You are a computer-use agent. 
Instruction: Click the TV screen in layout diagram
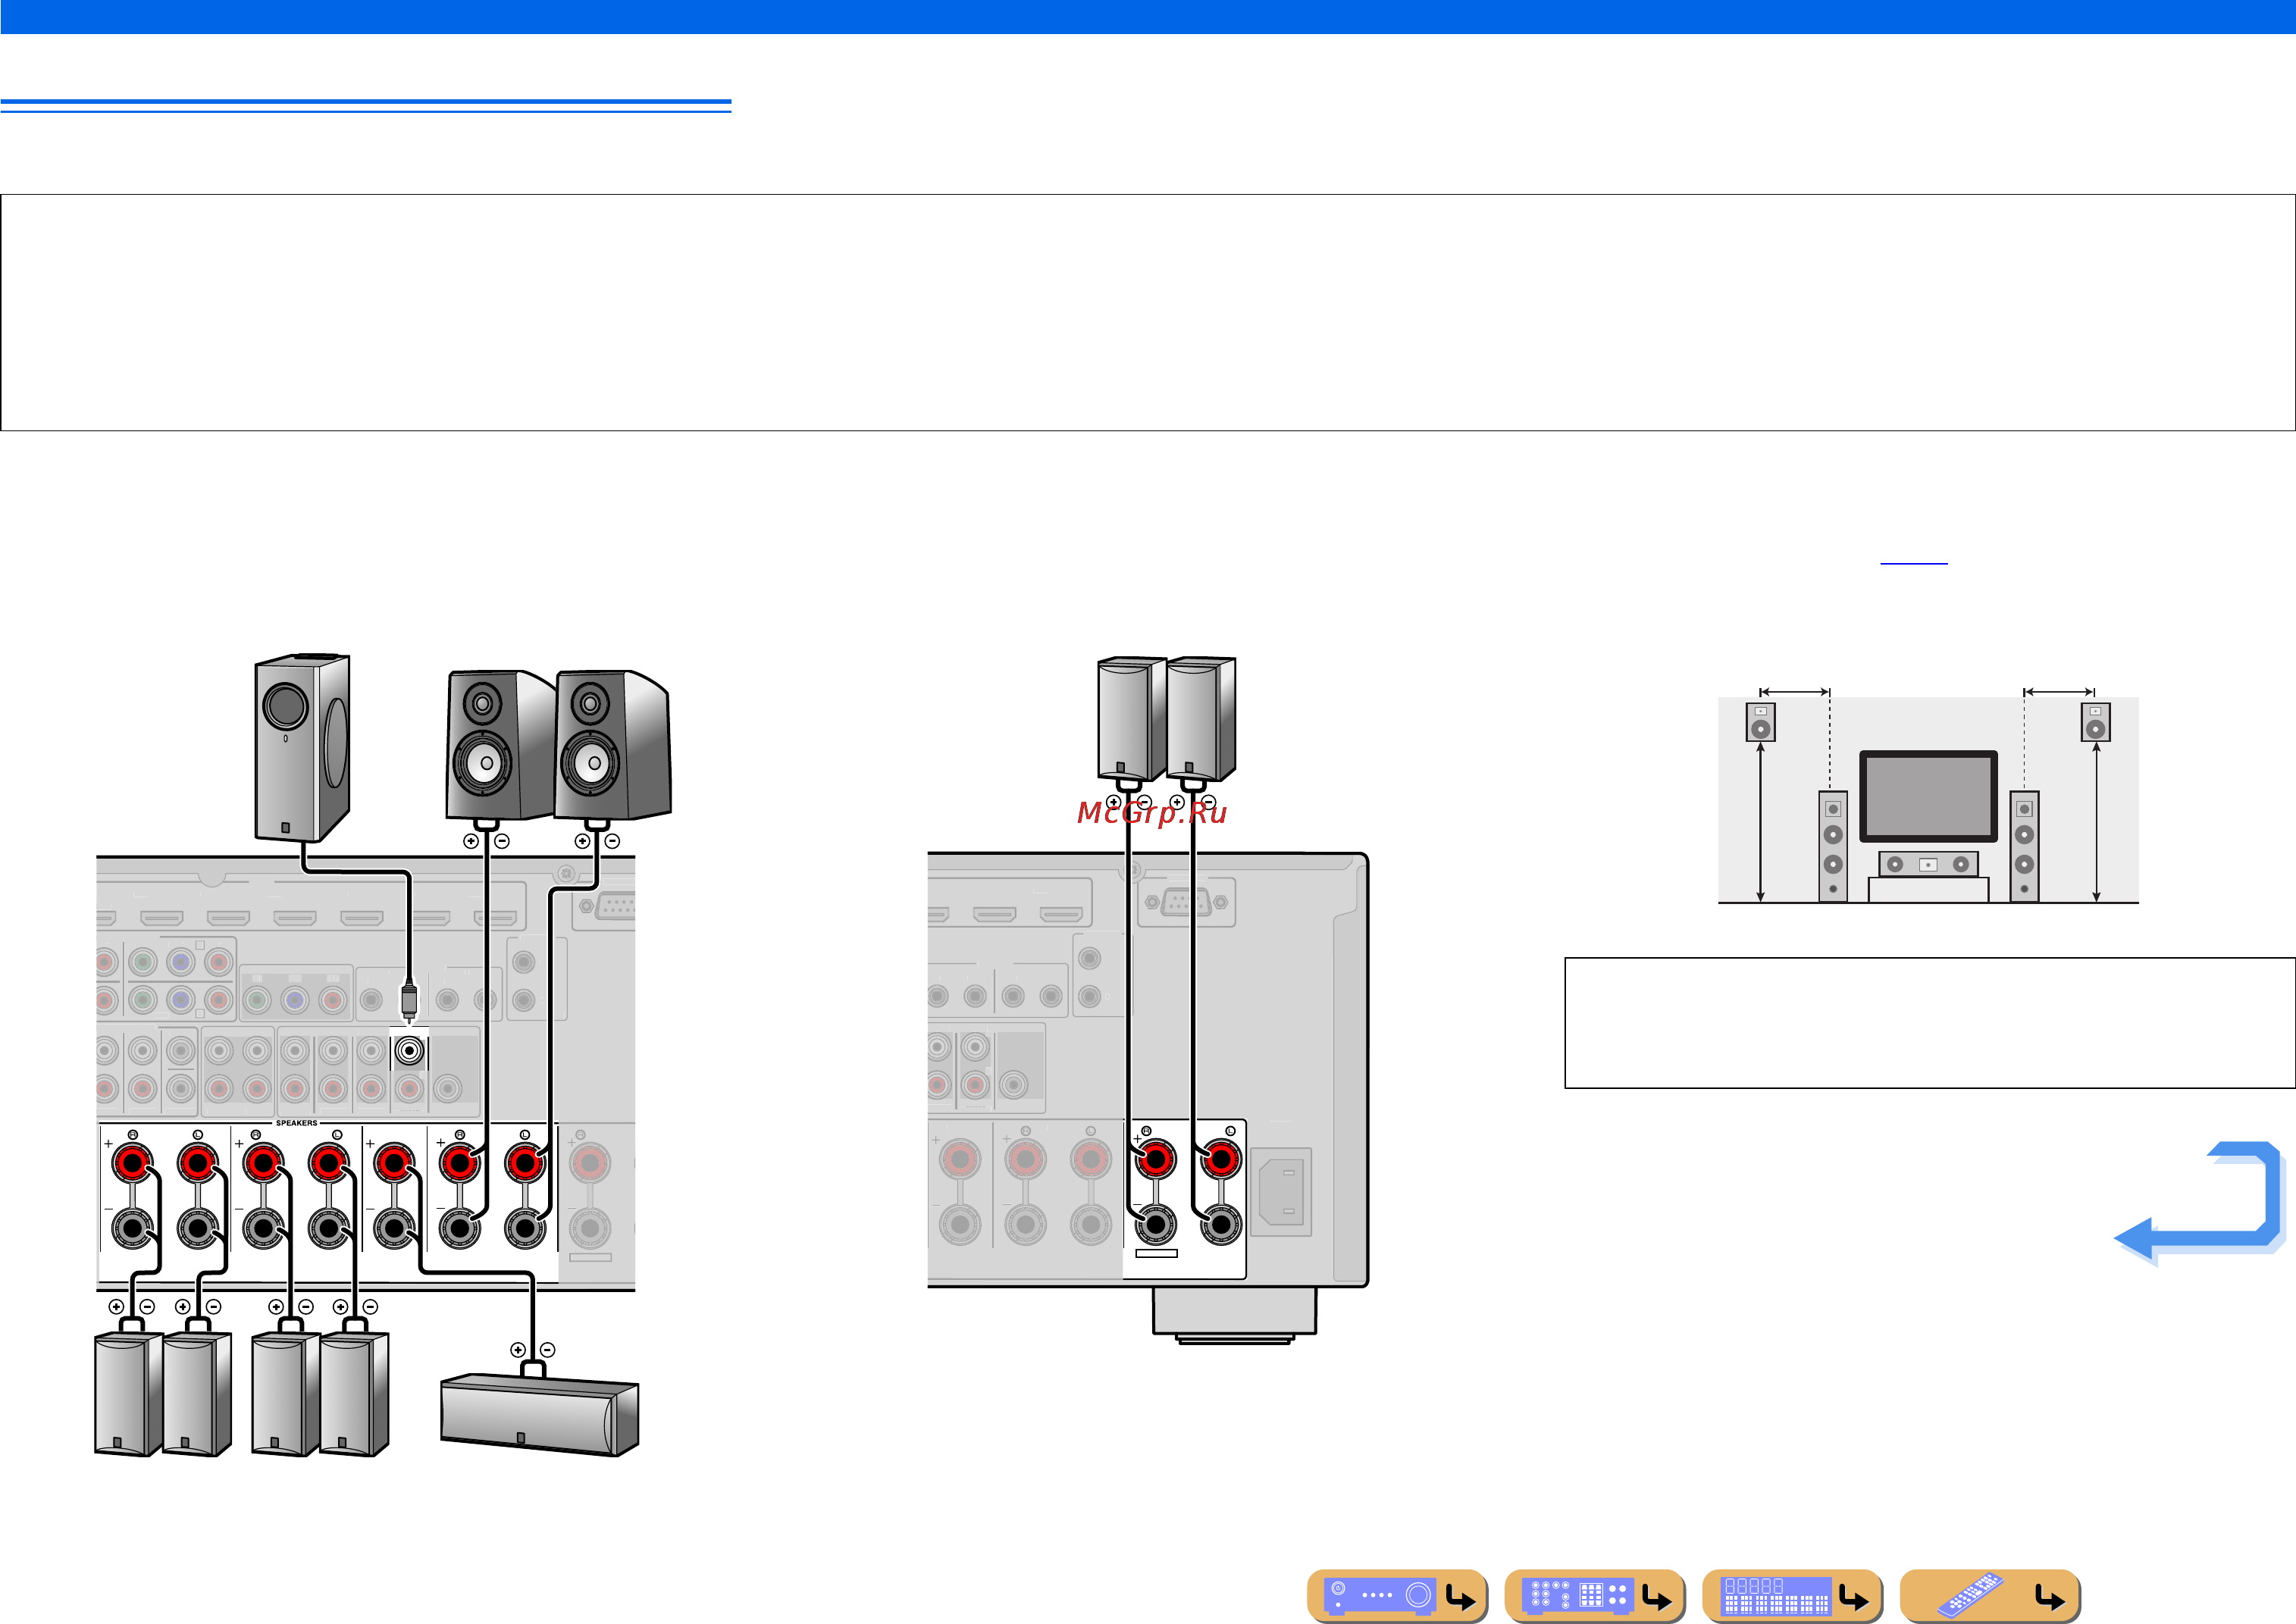(1928, 796)
